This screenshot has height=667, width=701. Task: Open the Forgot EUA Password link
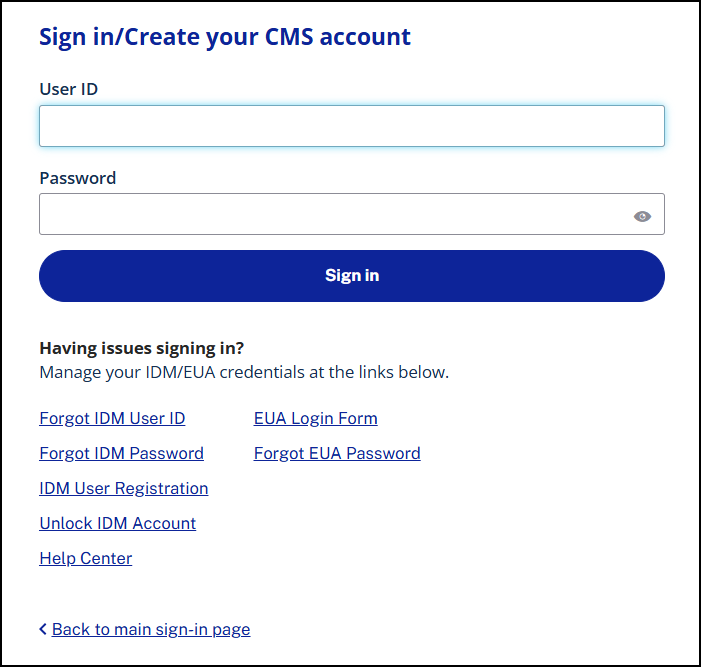tap(337, 453)
